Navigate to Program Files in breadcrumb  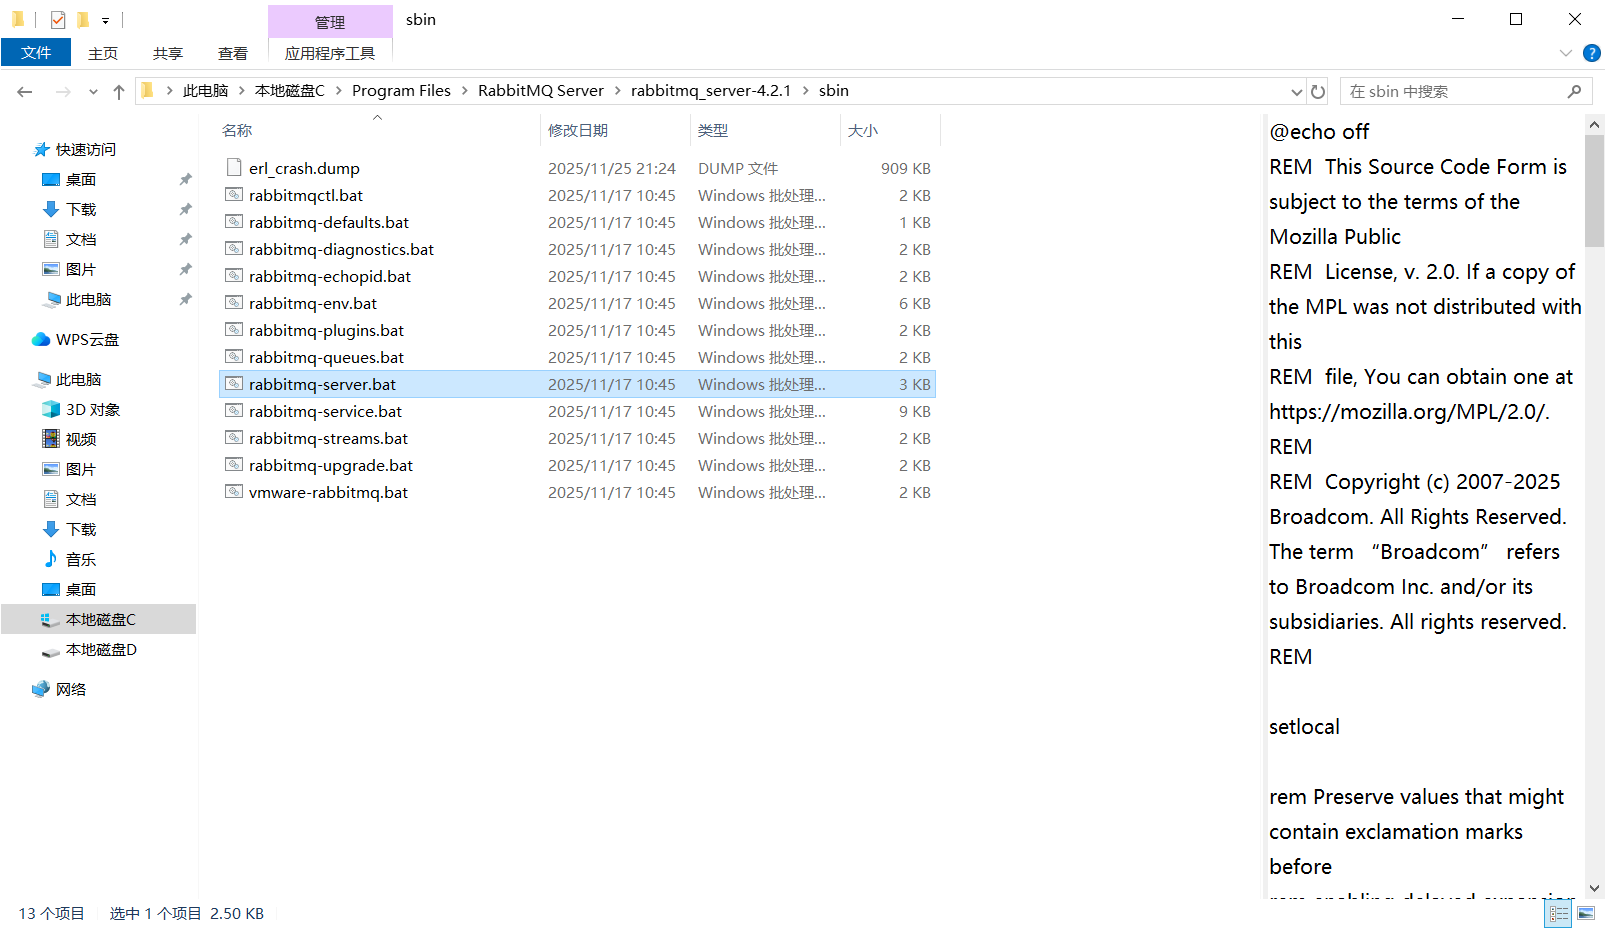401,91
